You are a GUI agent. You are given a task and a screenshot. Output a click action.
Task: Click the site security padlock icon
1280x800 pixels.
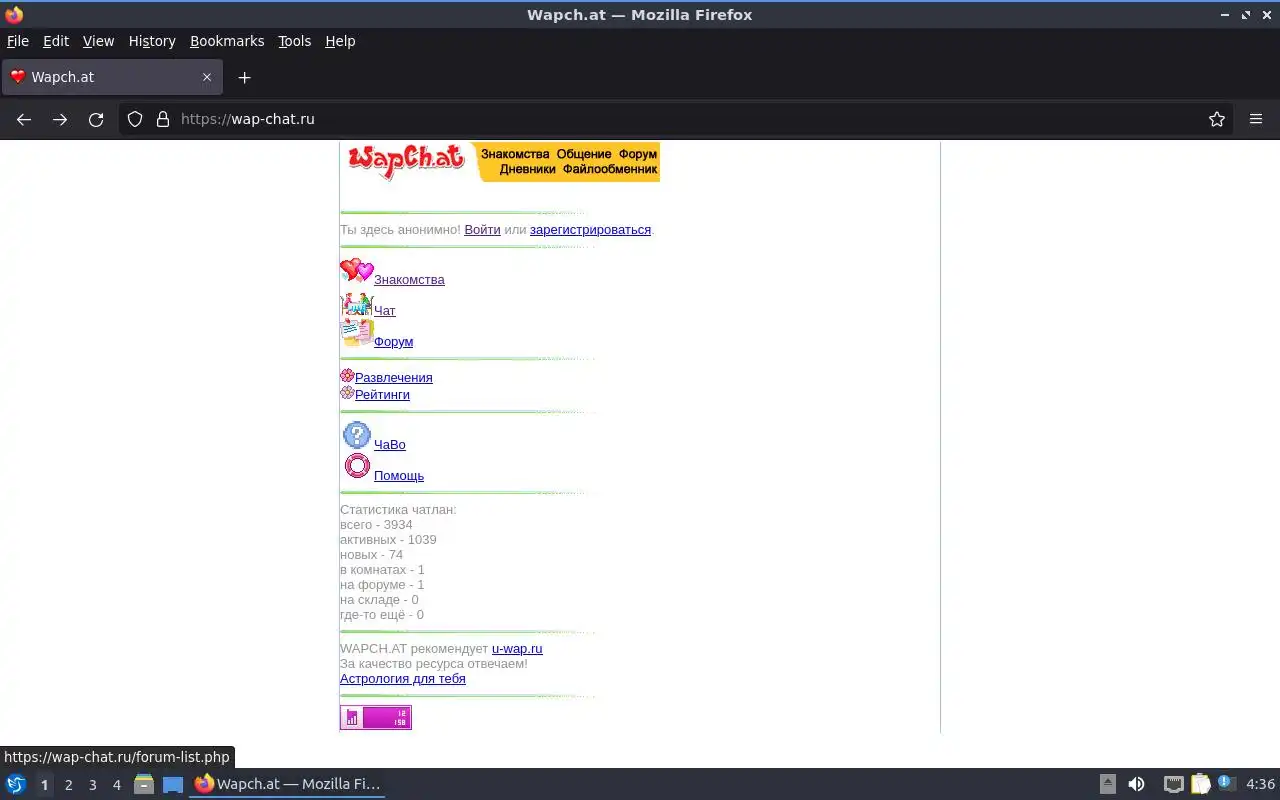tap(163, 119)
